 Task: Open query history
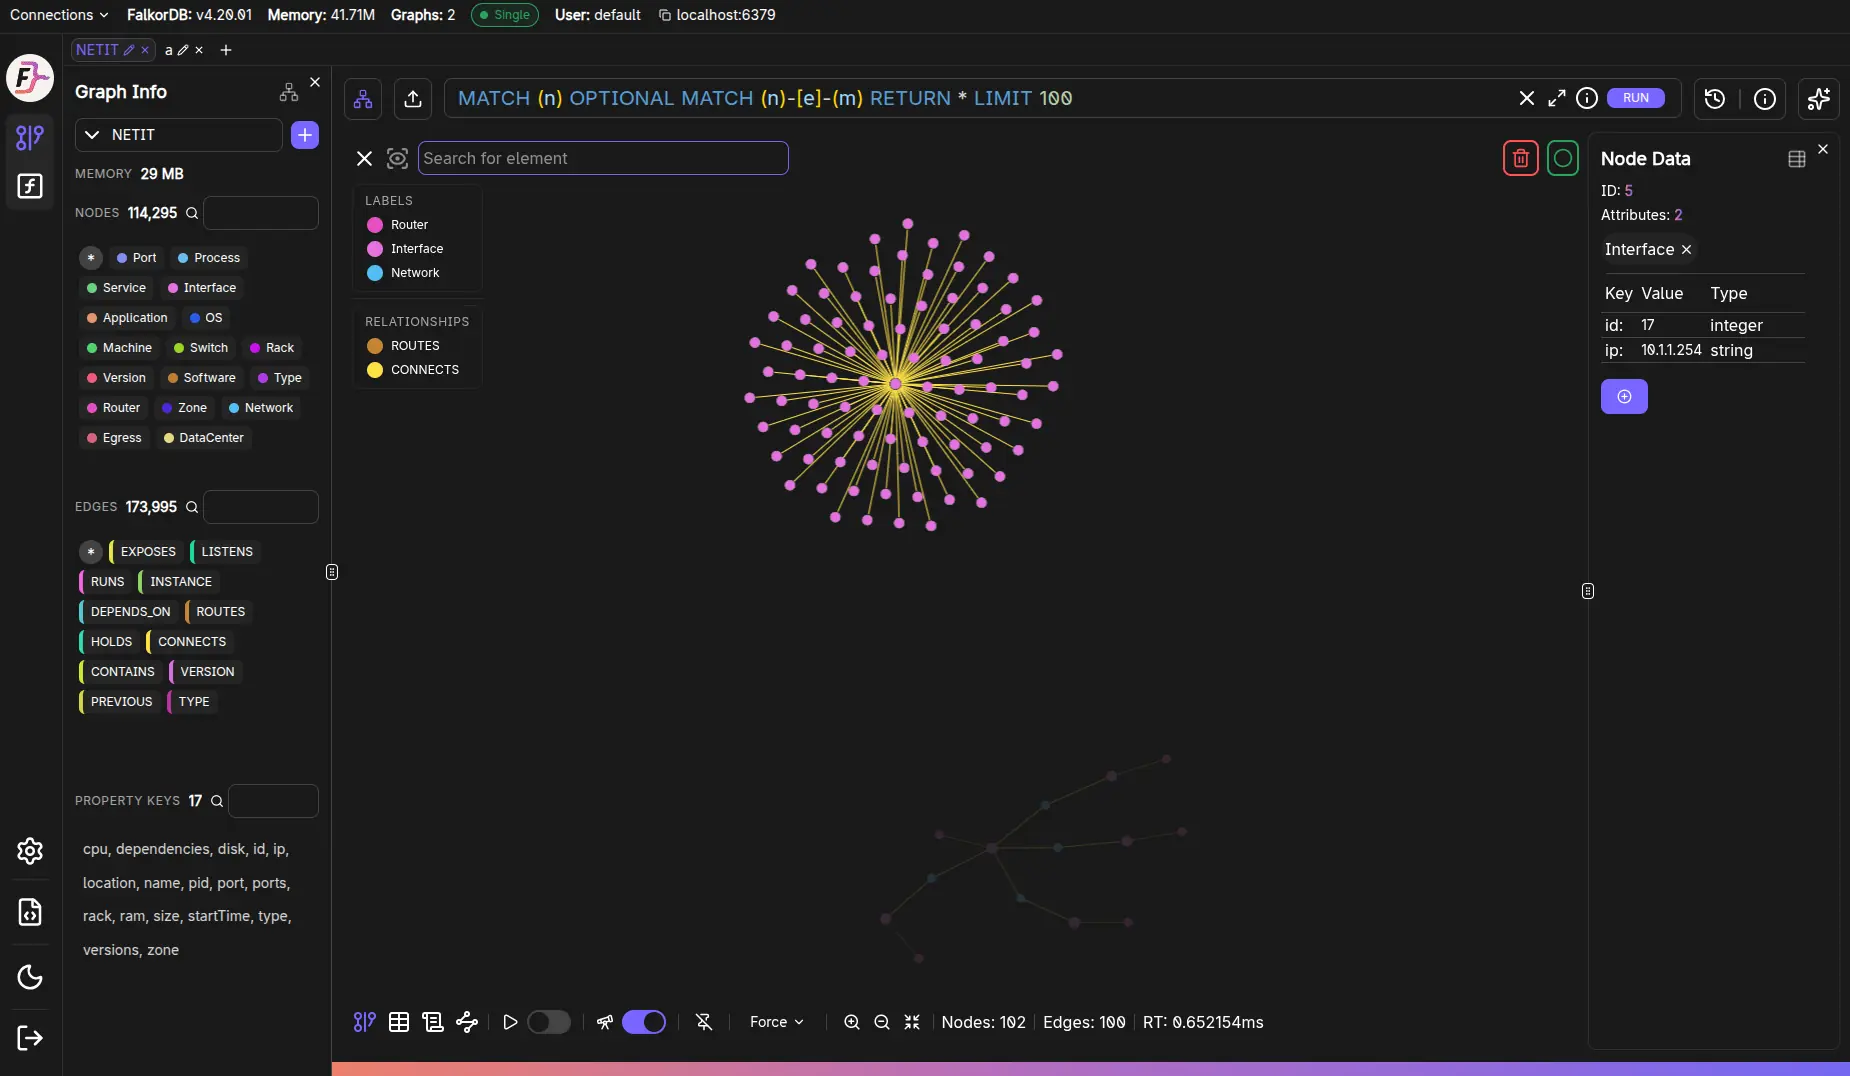click(1715, 98)
